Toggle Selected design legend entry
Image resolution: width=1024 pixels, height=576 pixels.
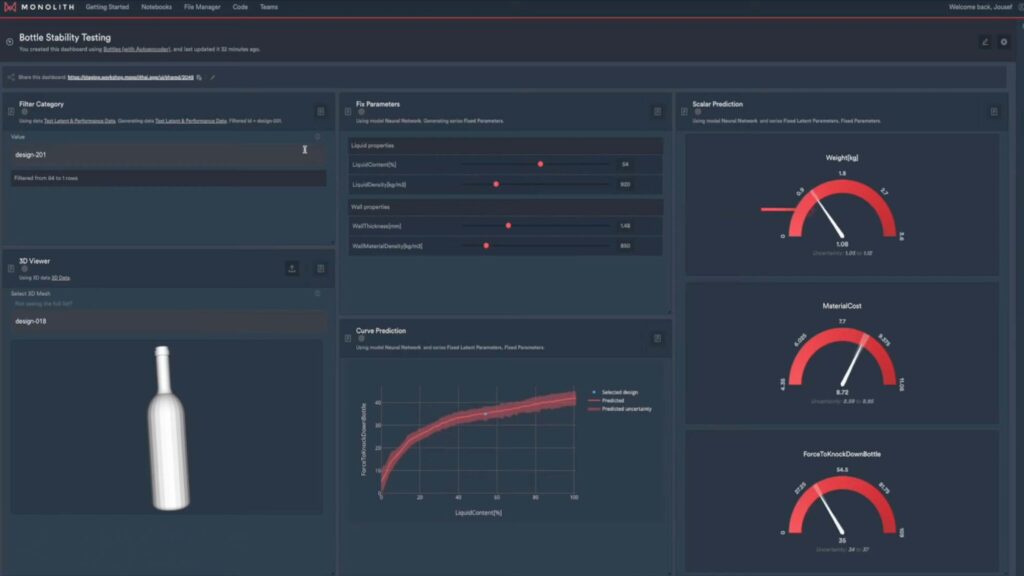[622, 393]
